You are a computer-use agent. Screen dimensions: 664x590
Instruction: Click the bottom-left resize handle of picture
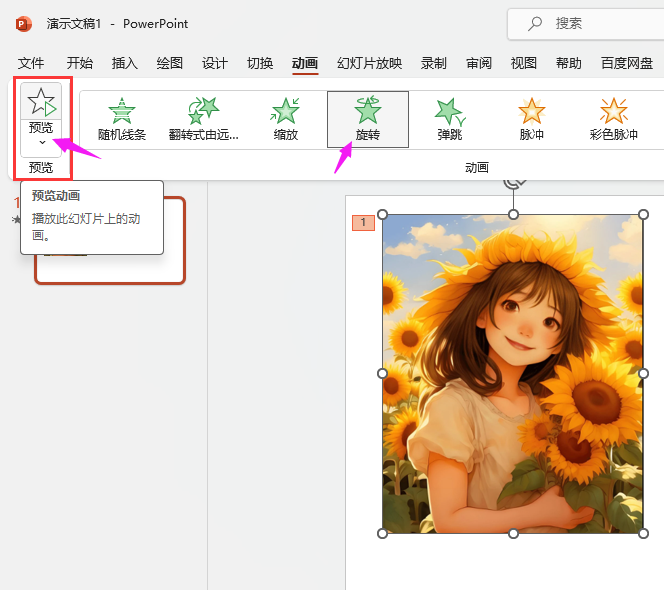click(382, 534)
